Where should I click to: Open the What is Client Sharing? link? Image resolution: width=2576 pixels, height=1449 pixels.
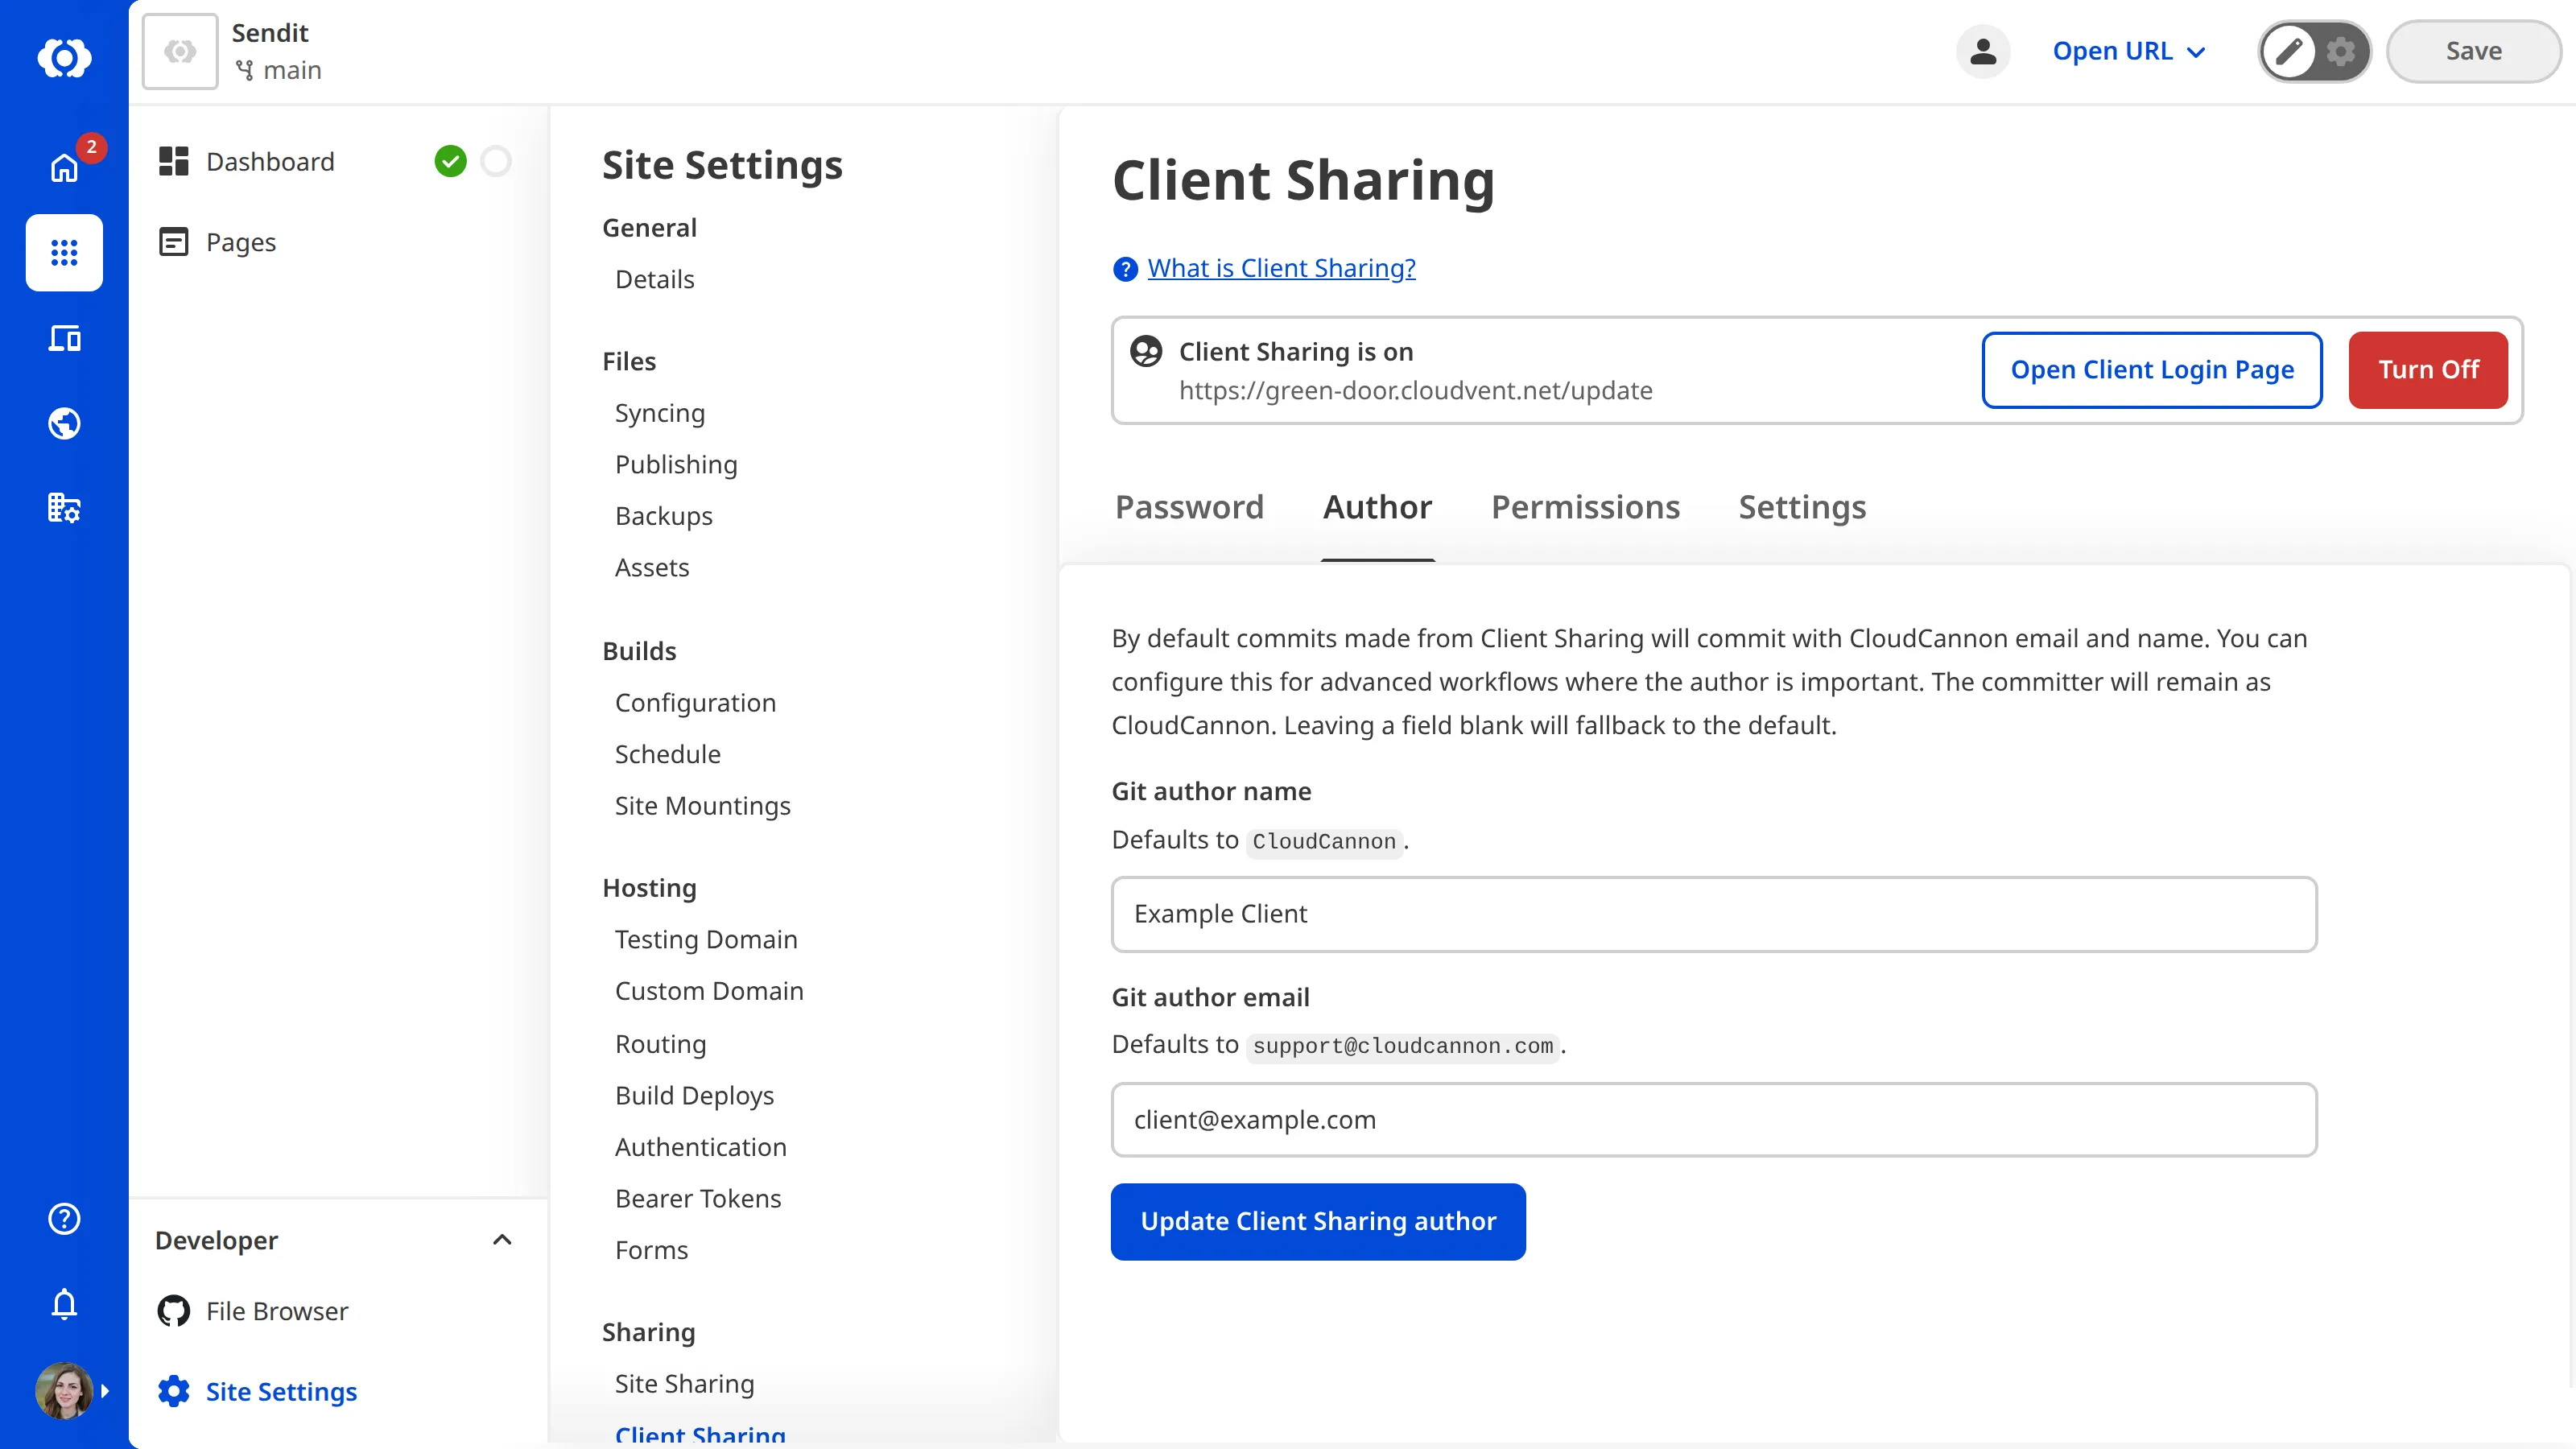tap(1281, 269)
